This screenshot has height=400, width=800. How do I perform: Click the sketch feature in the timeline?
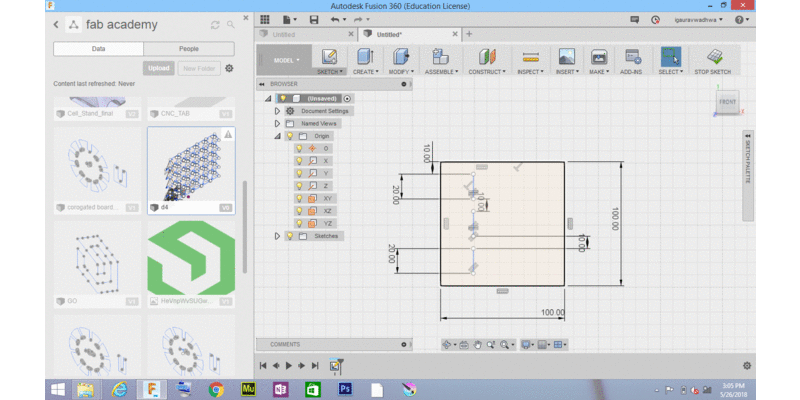(335, 365)
